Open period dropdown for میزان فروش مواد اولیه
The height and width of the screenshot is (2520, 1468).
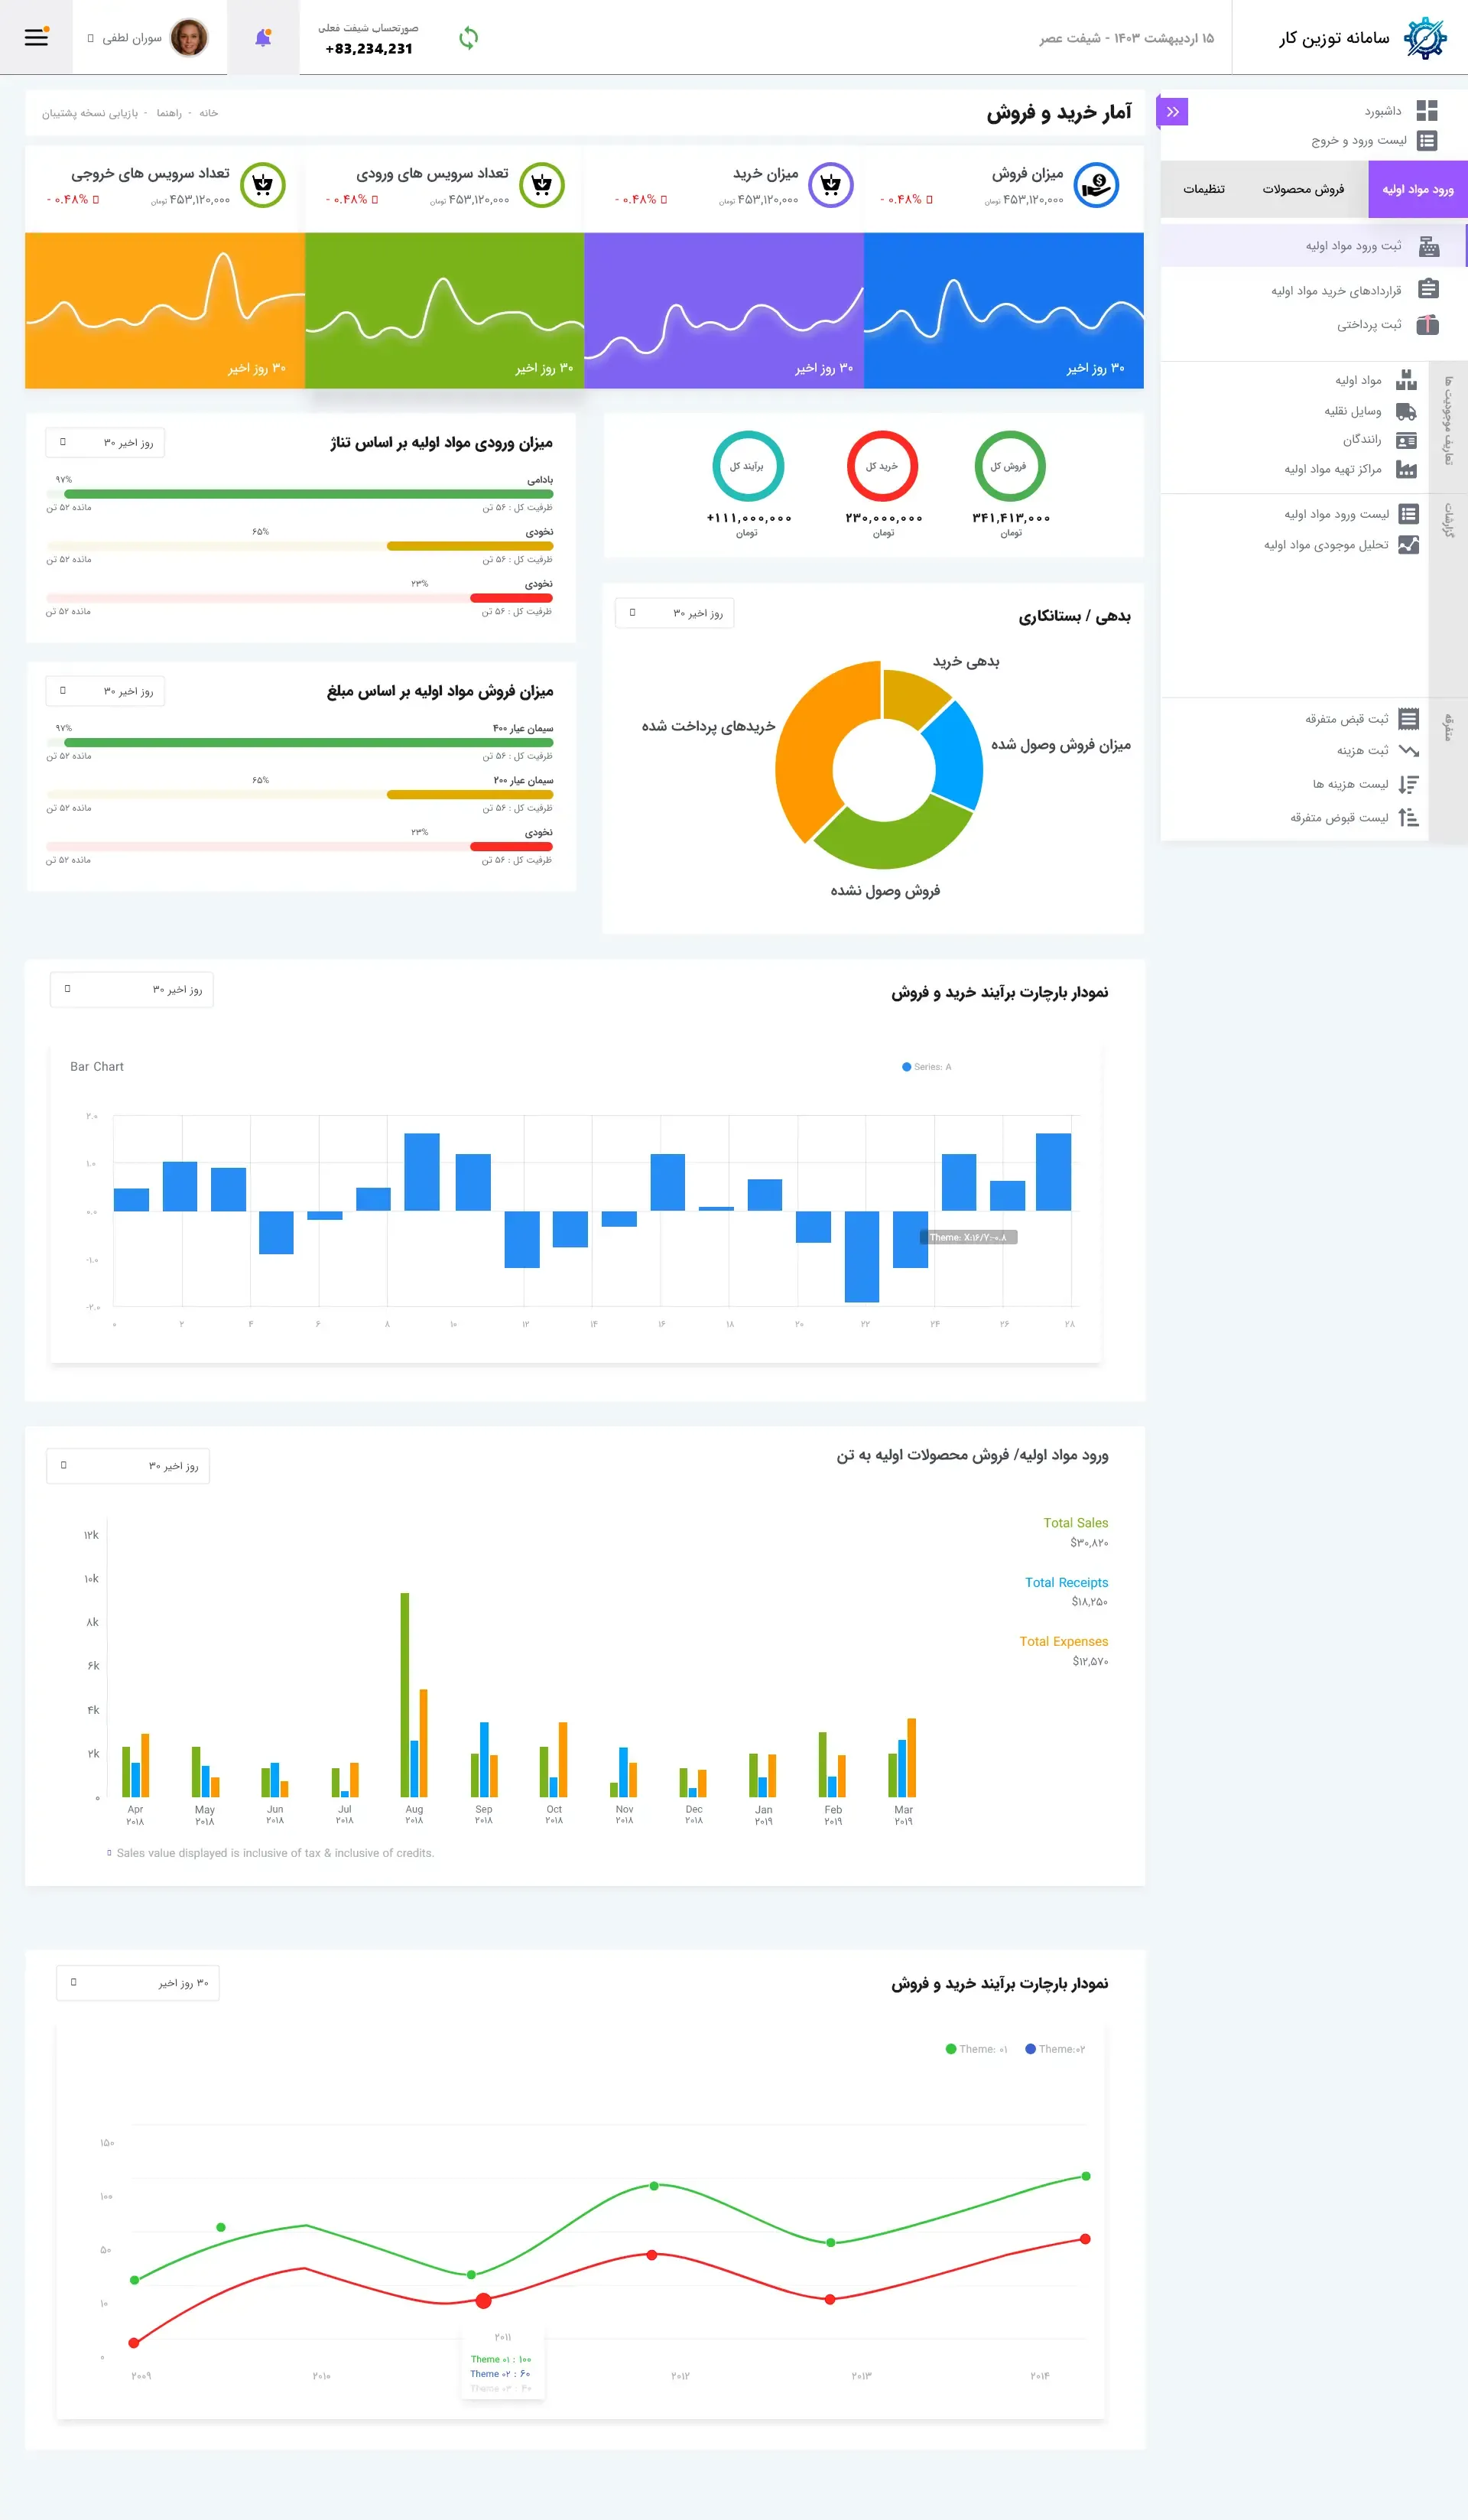click(x=105, y=691)
